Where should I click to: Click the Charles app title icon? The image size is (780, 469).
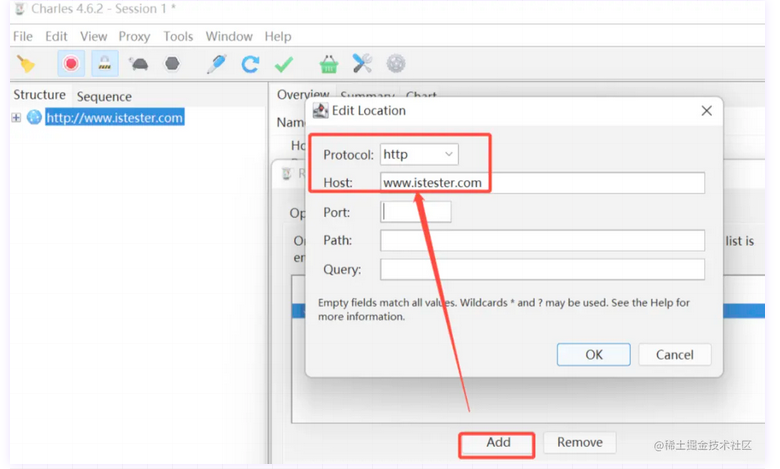click(20, 9)
